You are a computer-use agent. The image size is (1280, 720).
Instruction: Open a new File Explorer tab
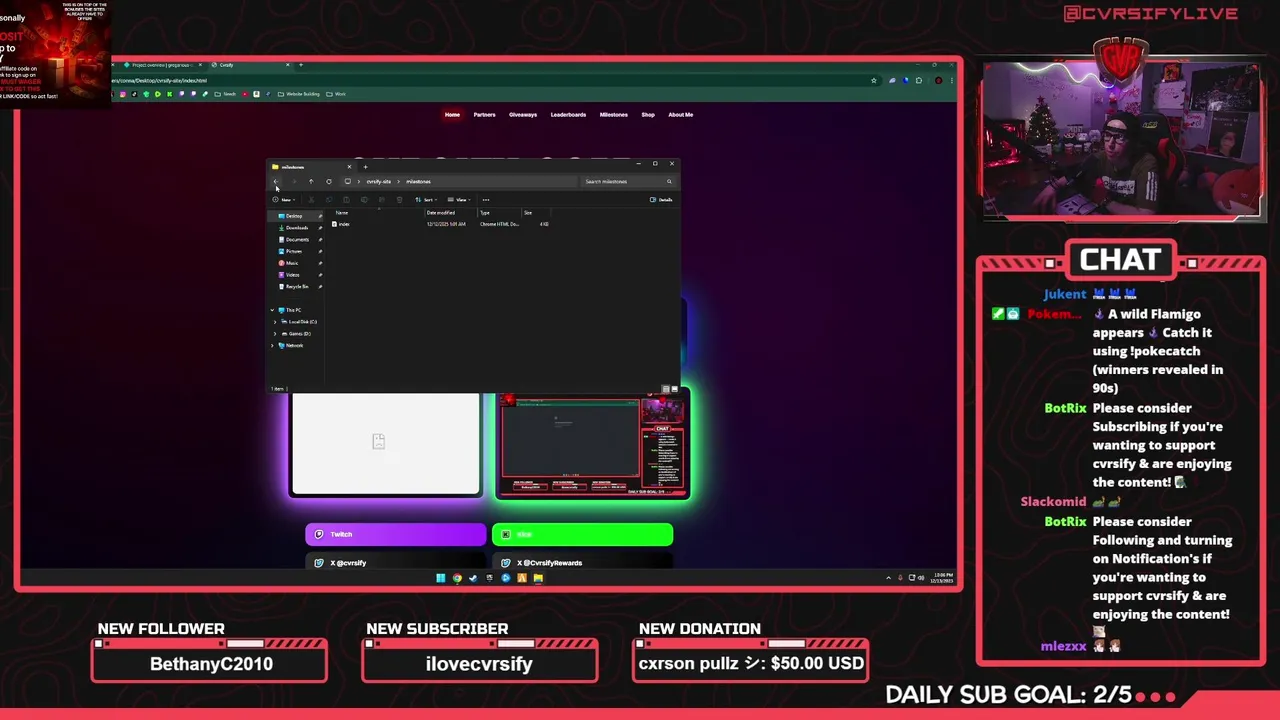pyautogui.click(x=365, y=167)
